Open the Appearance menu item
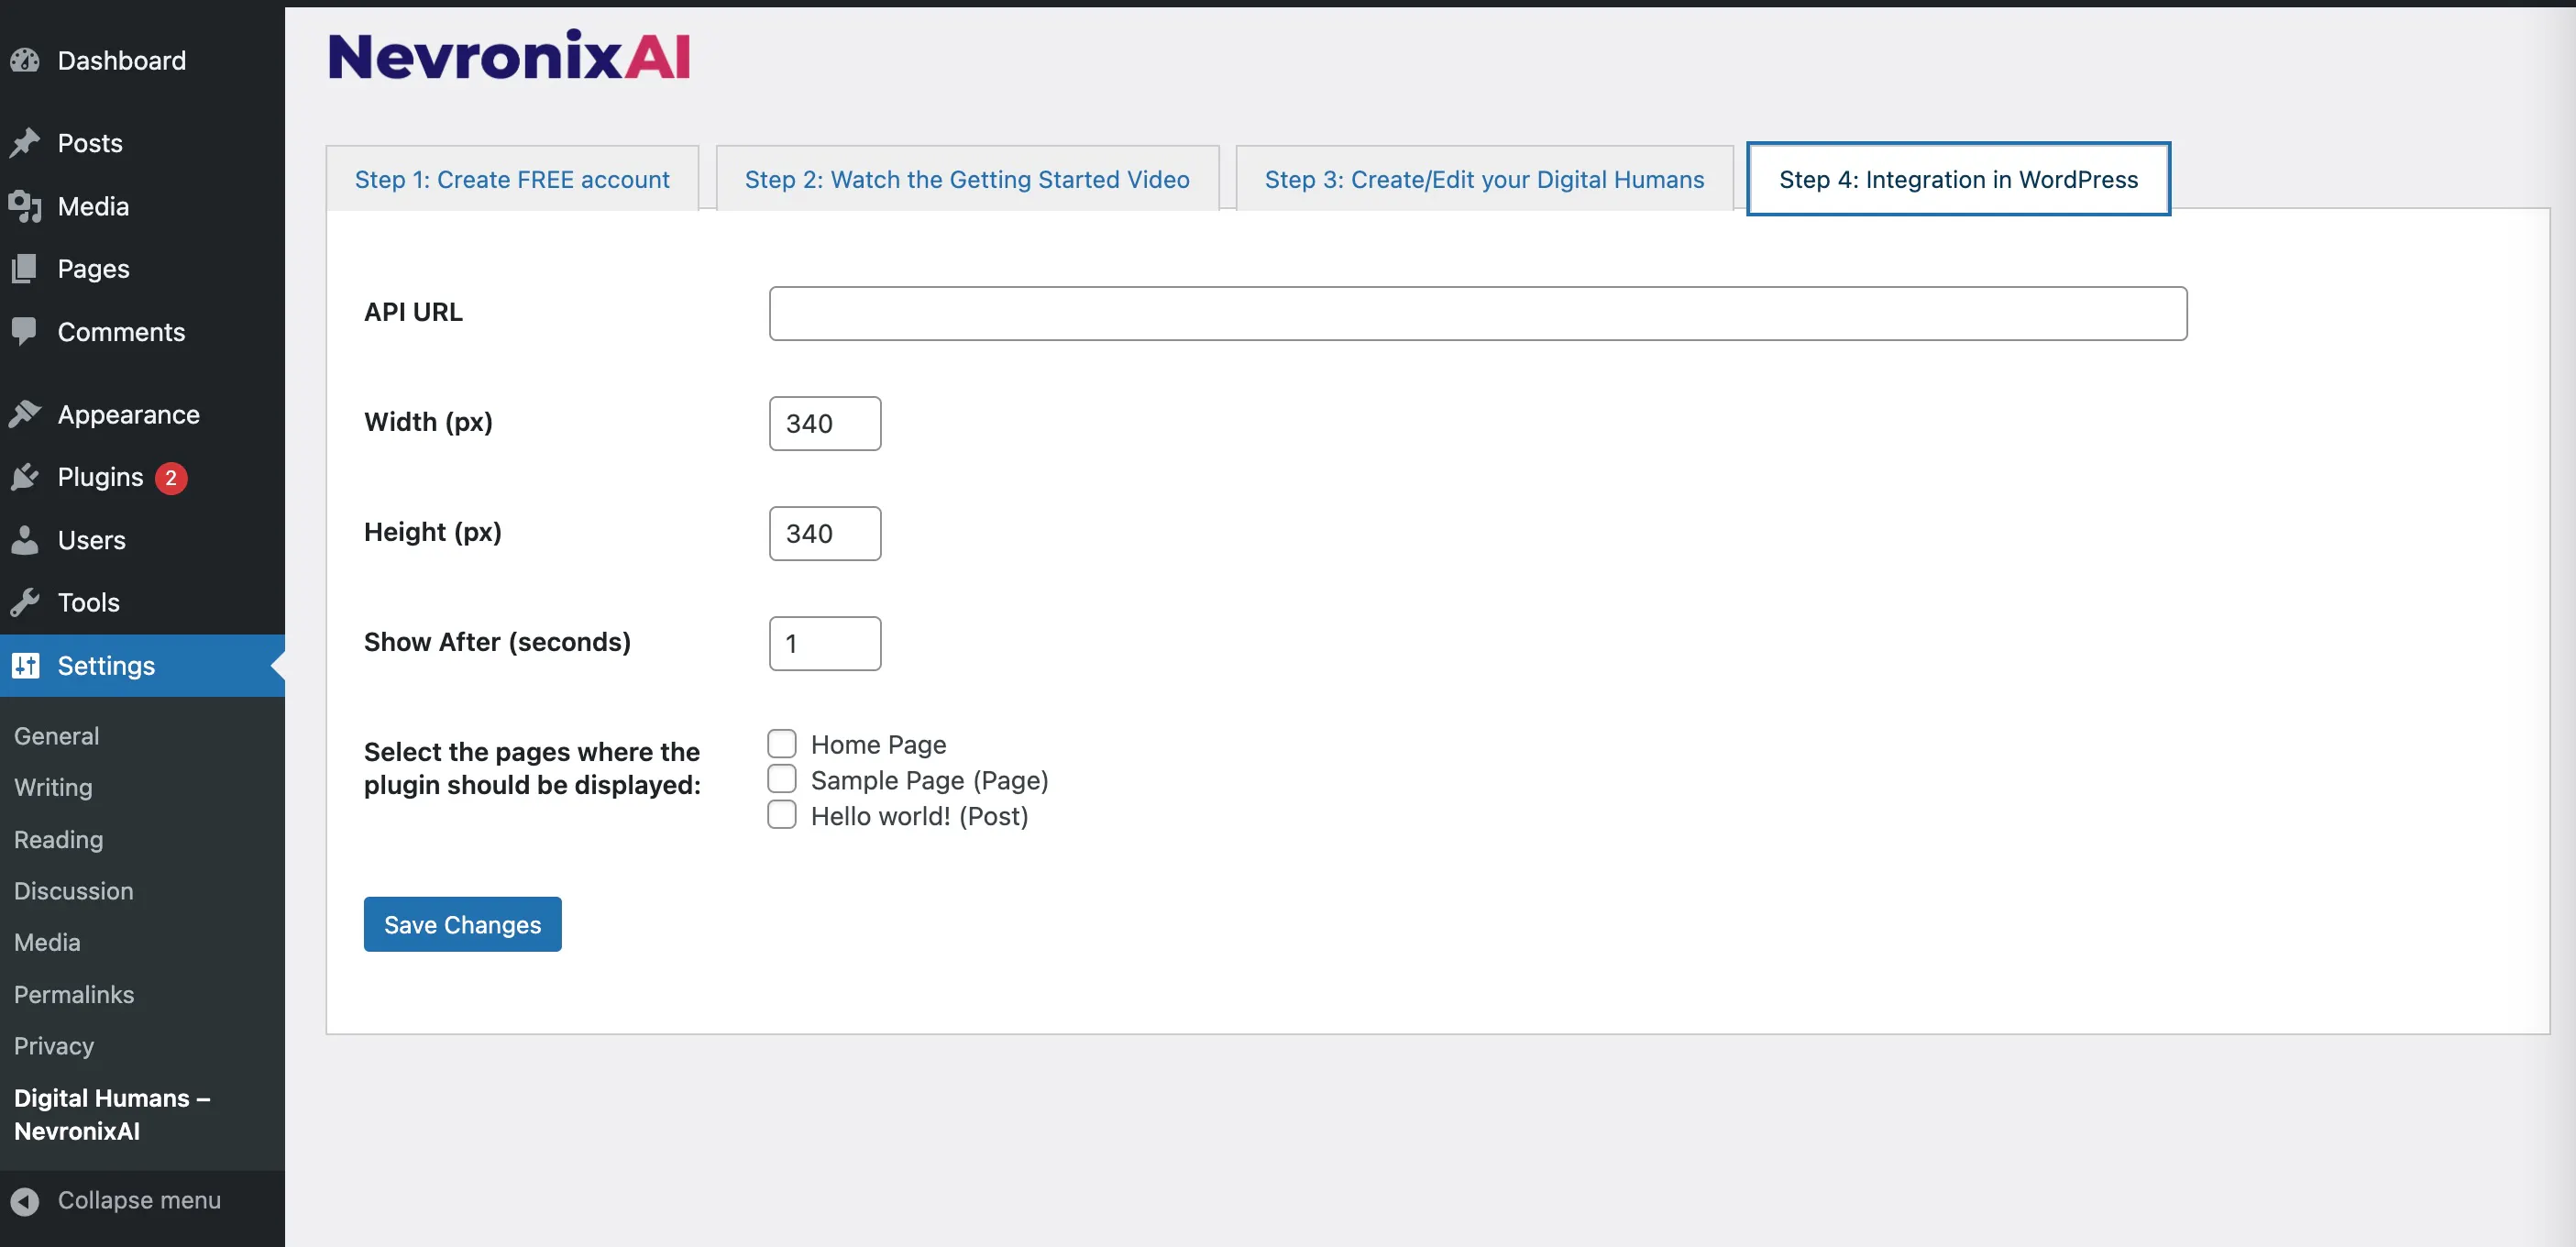 (142, 414)
